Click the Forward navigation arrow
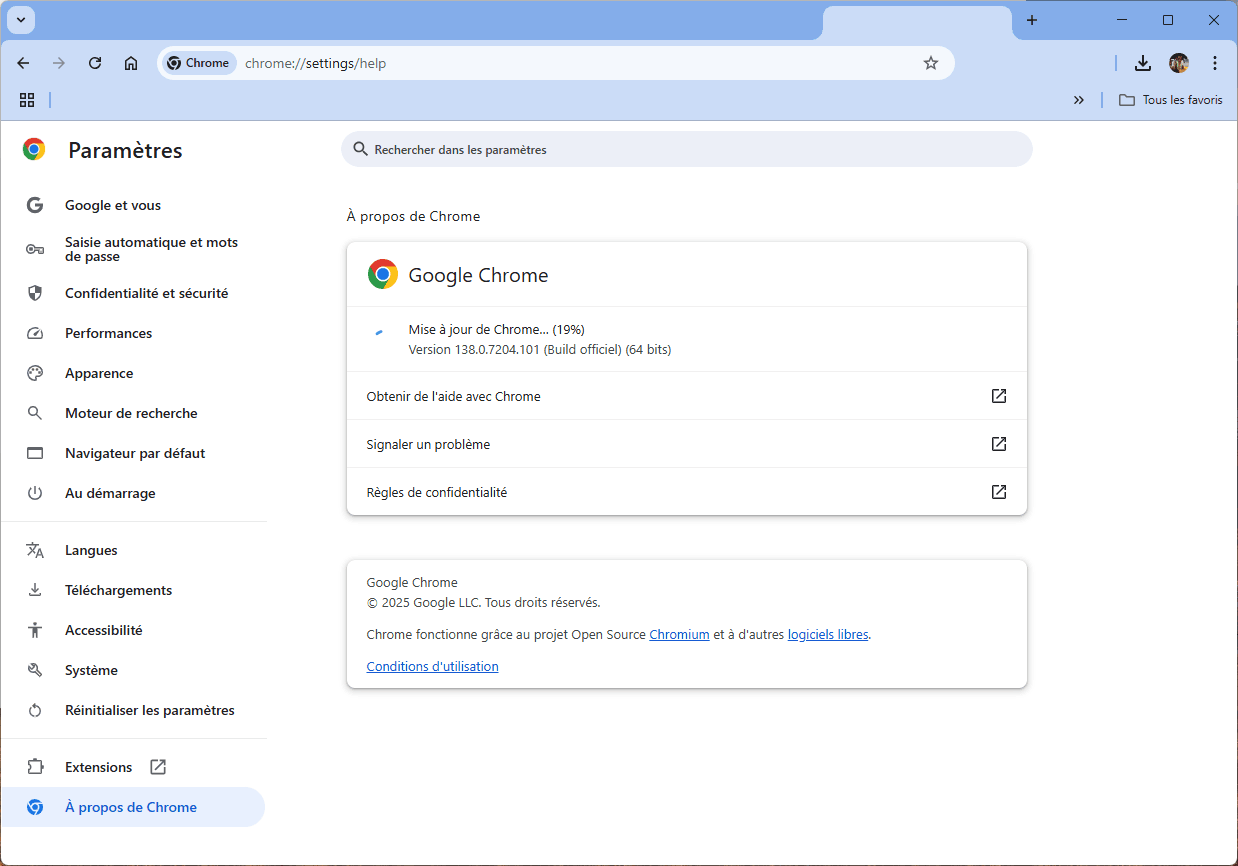This screenshot has height=866, width=1238. tap(59, 63)
